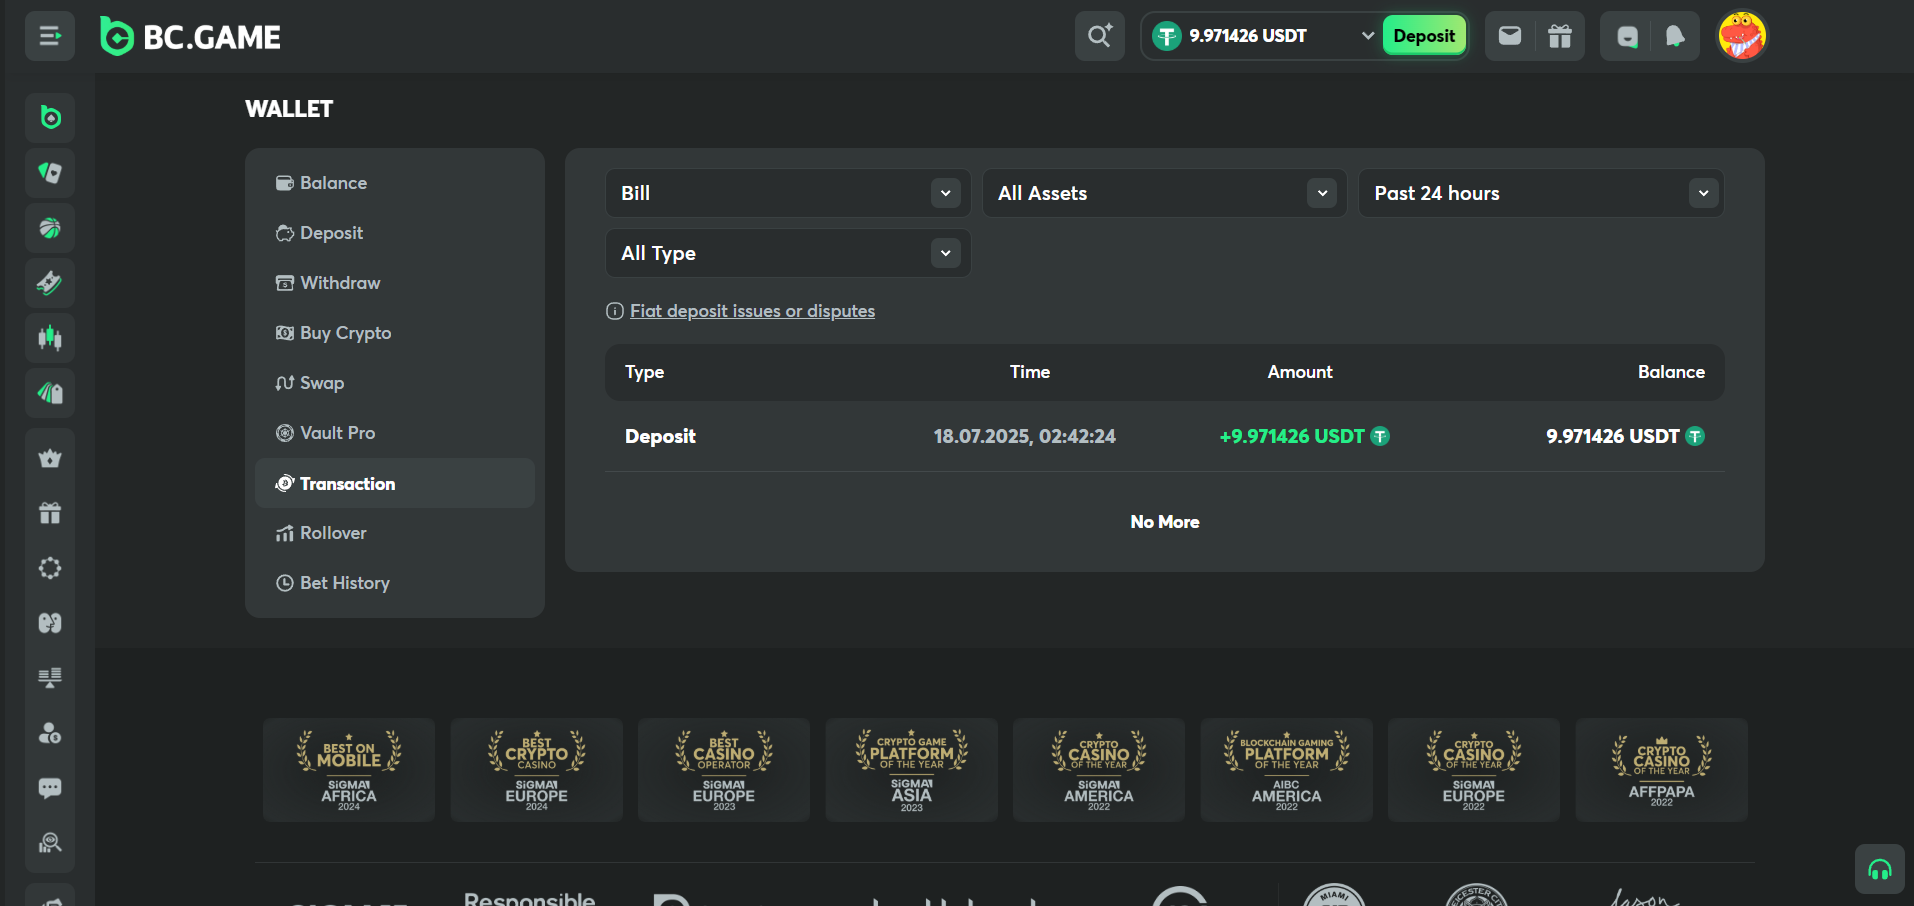Screen dimensions: 1914x906
Task: Select the Transaction menu item
Action: pos(395,483)
